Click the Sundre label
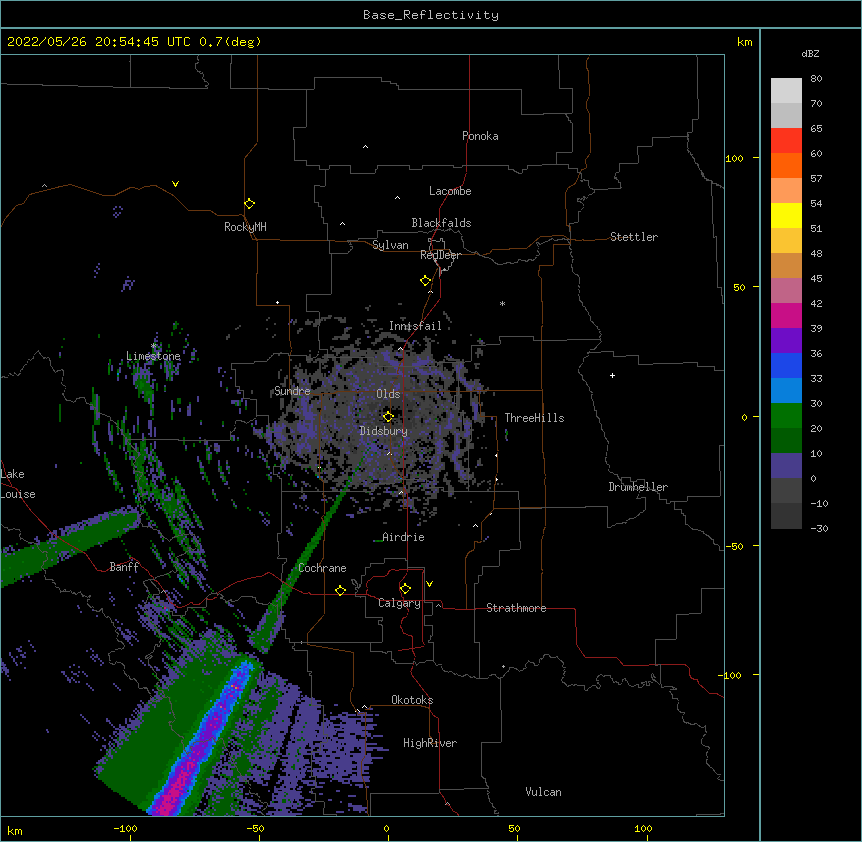The image size is (862, 842). tap(292, 391)
